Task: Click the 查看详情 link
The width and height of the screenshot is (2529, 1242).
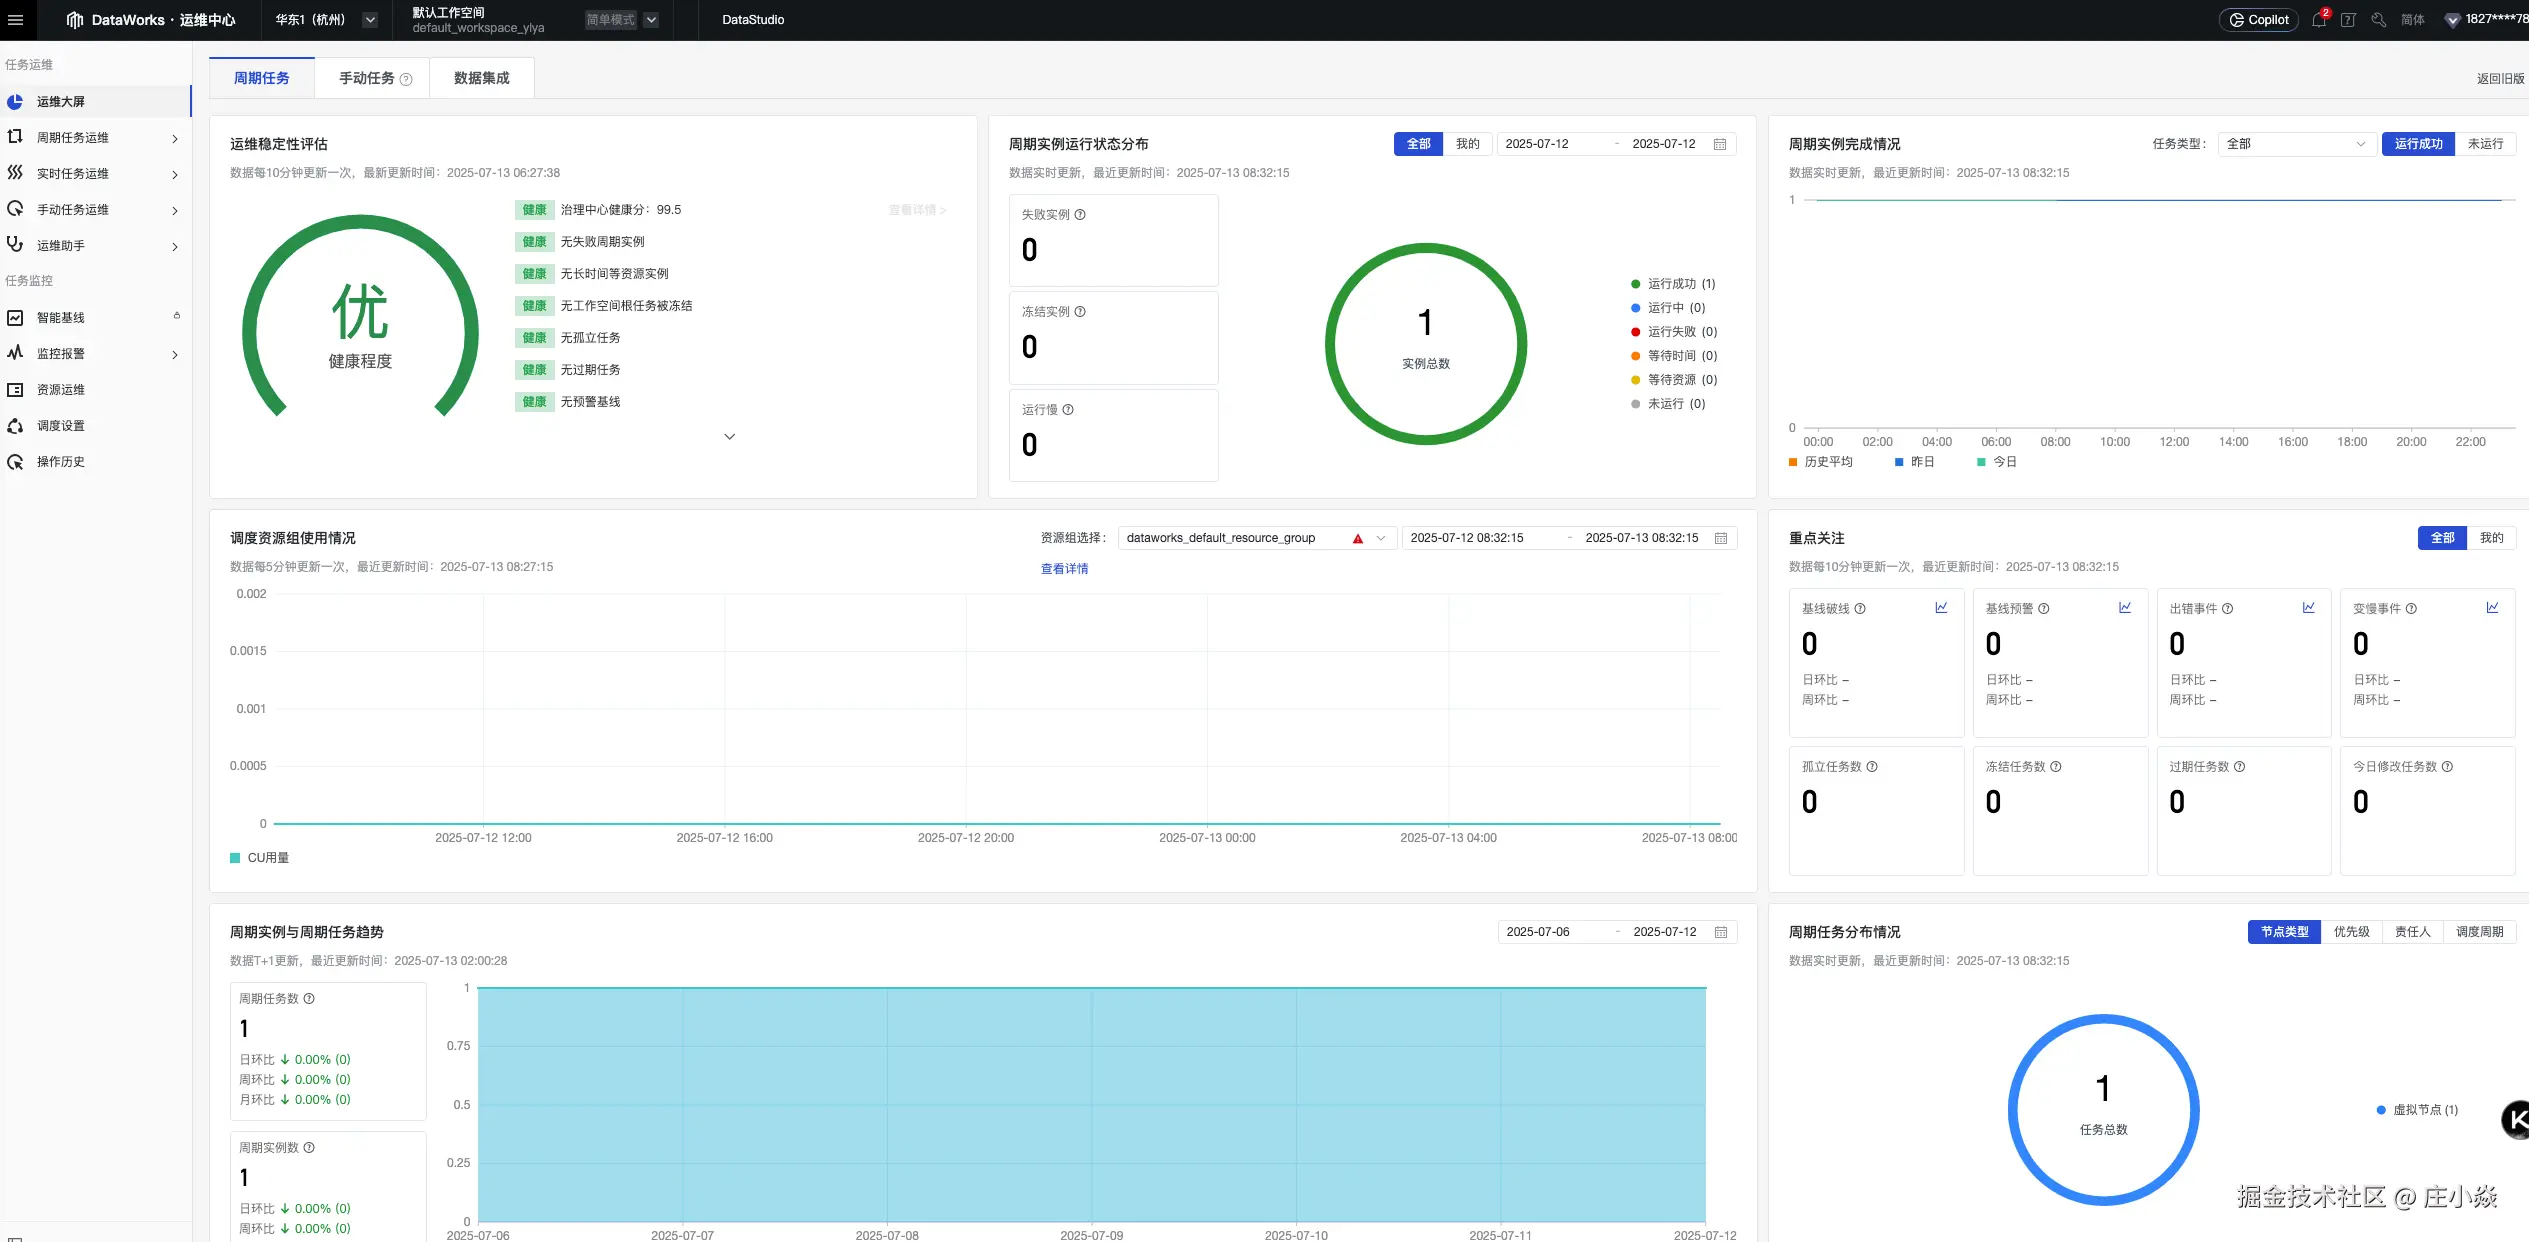Action: tap(1064, 569)
